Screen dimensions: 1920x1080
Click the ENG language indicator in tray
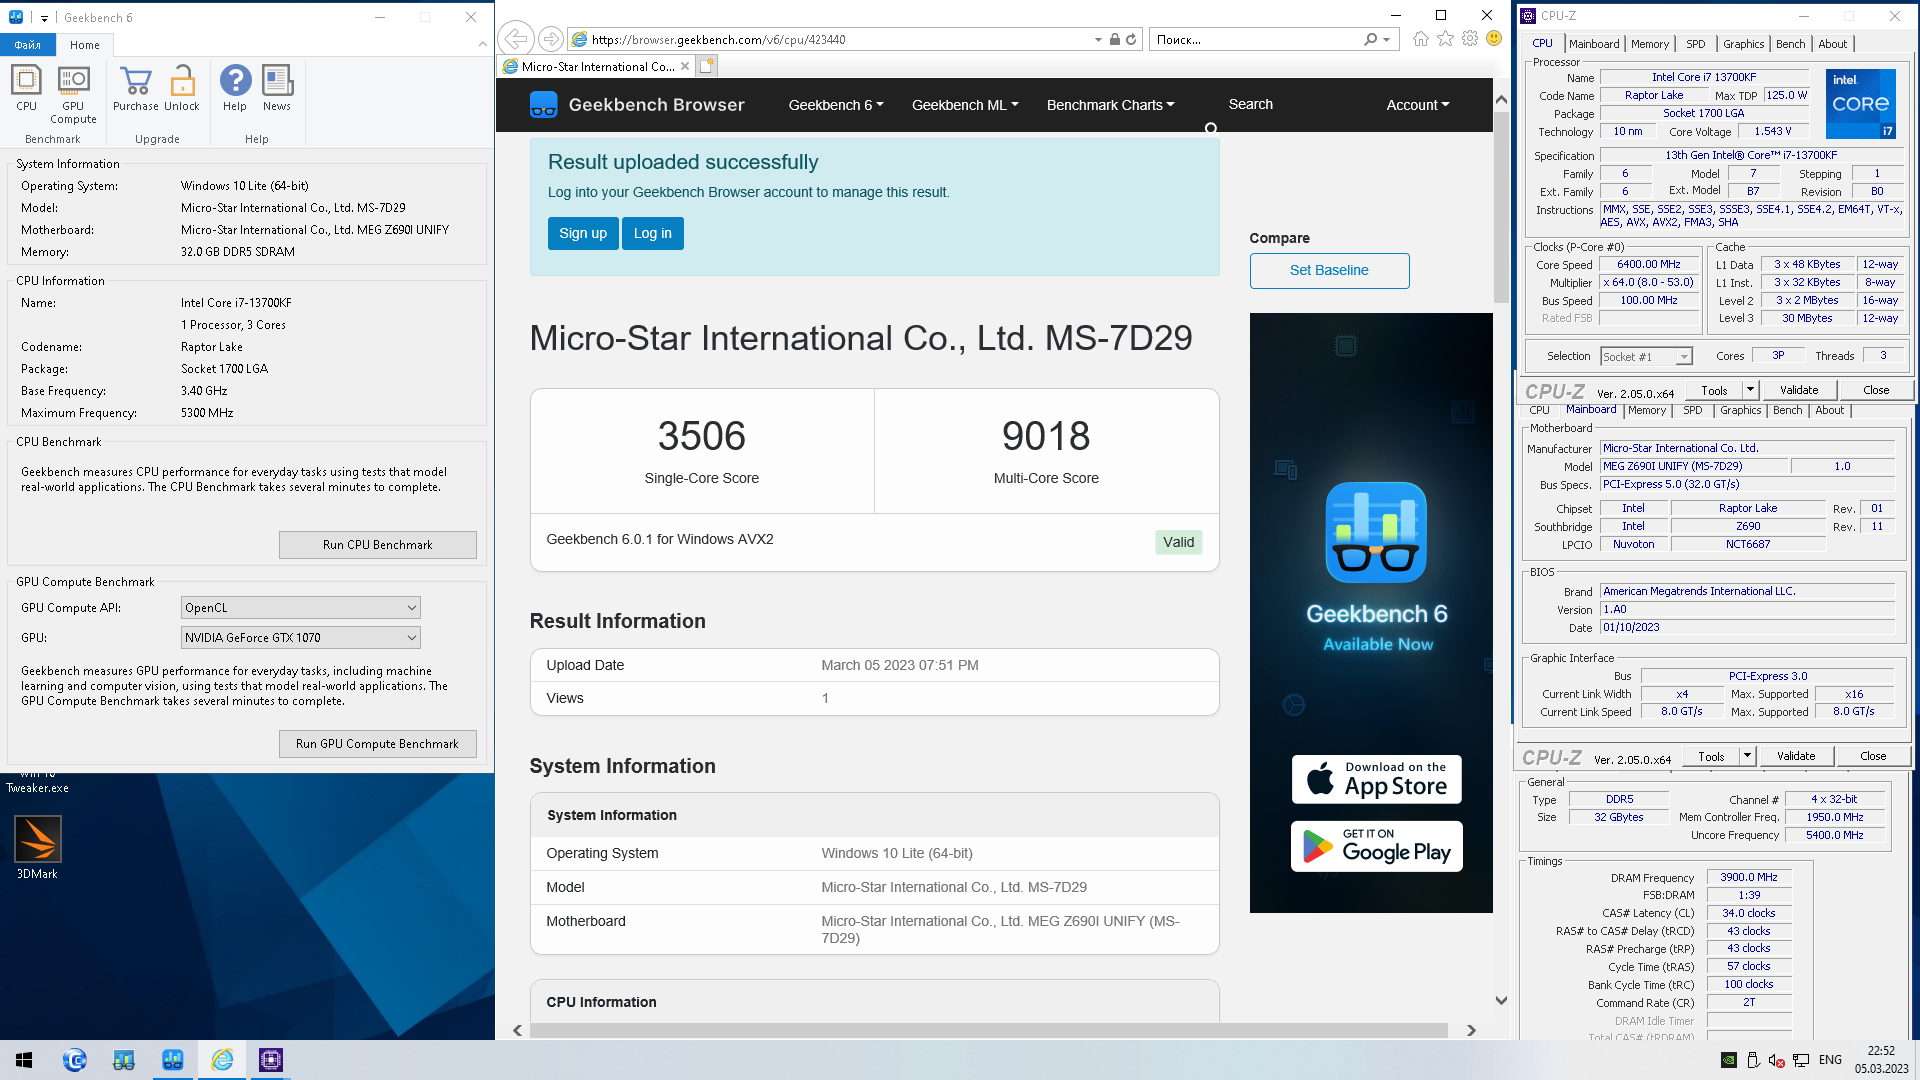click(1830, 1060)
